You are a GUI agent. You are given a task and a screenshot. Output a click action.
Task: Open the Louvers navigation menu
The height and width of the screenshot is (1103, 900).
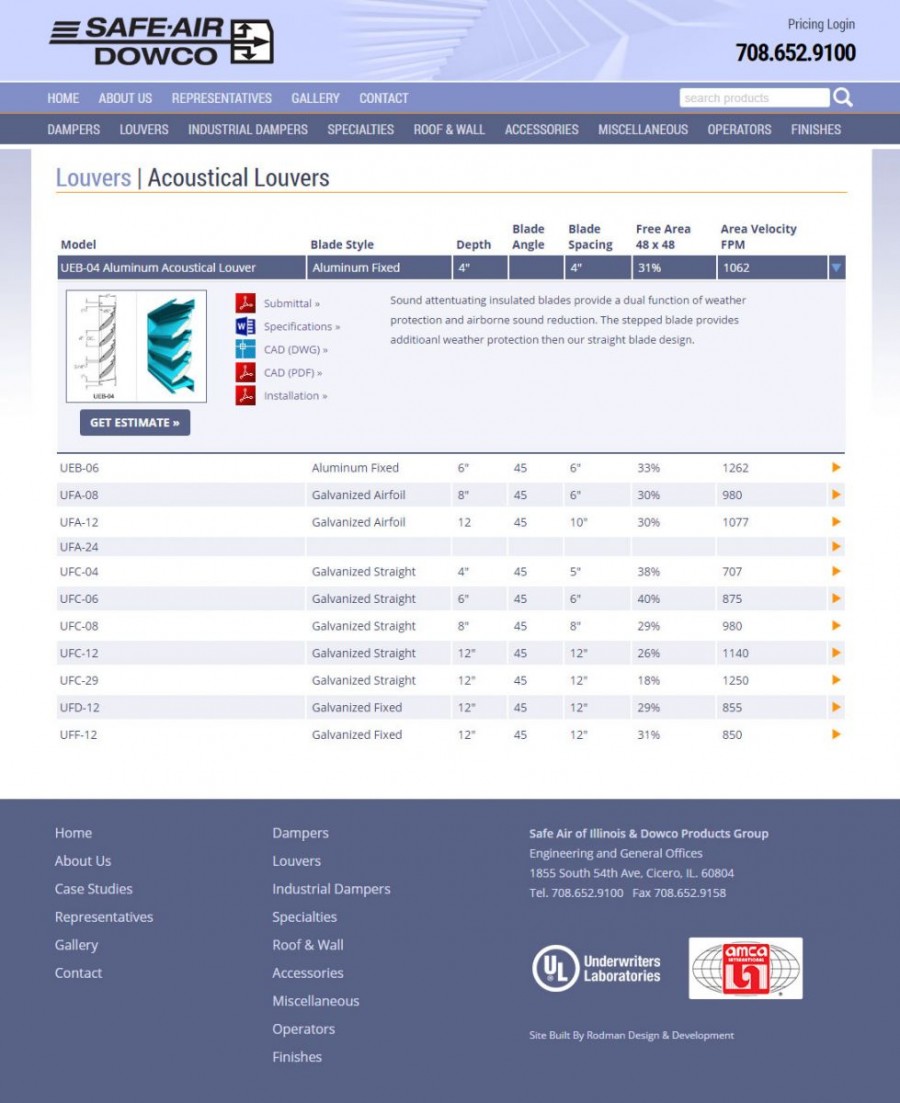[144, 129]
